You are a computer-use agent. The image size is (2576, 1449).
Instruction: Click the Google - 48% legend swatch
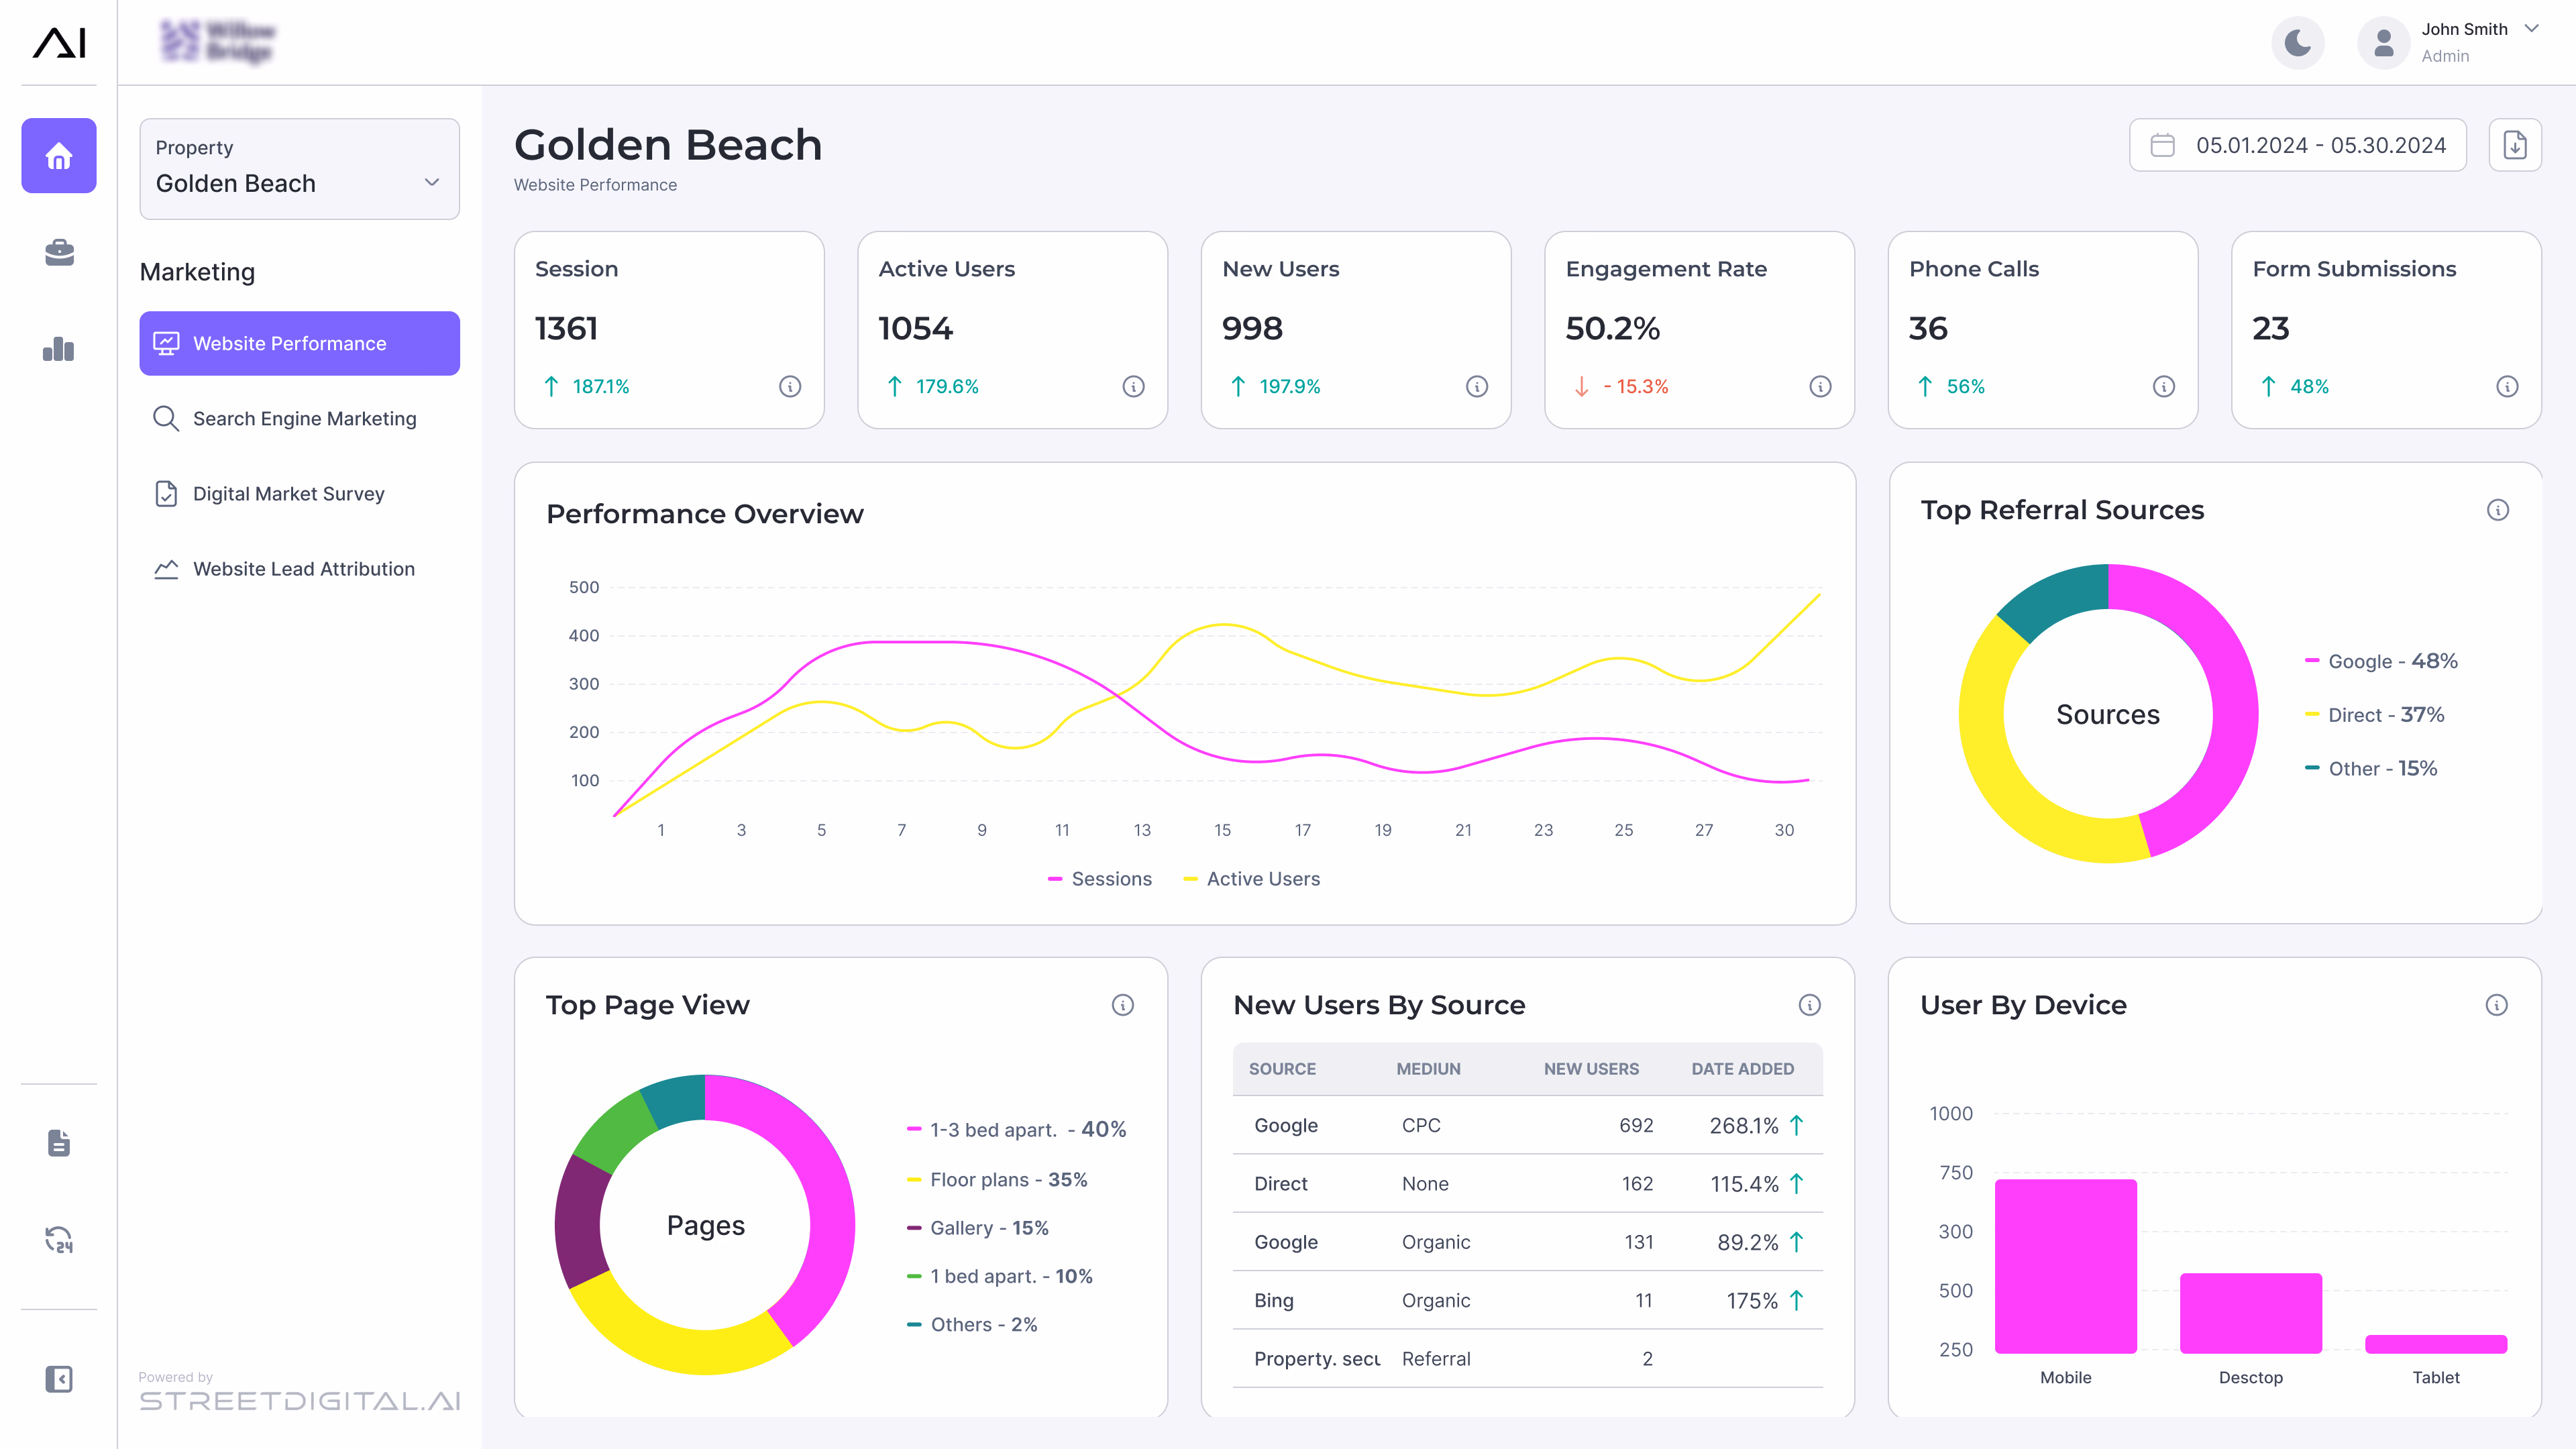[x=2312, y=661]
